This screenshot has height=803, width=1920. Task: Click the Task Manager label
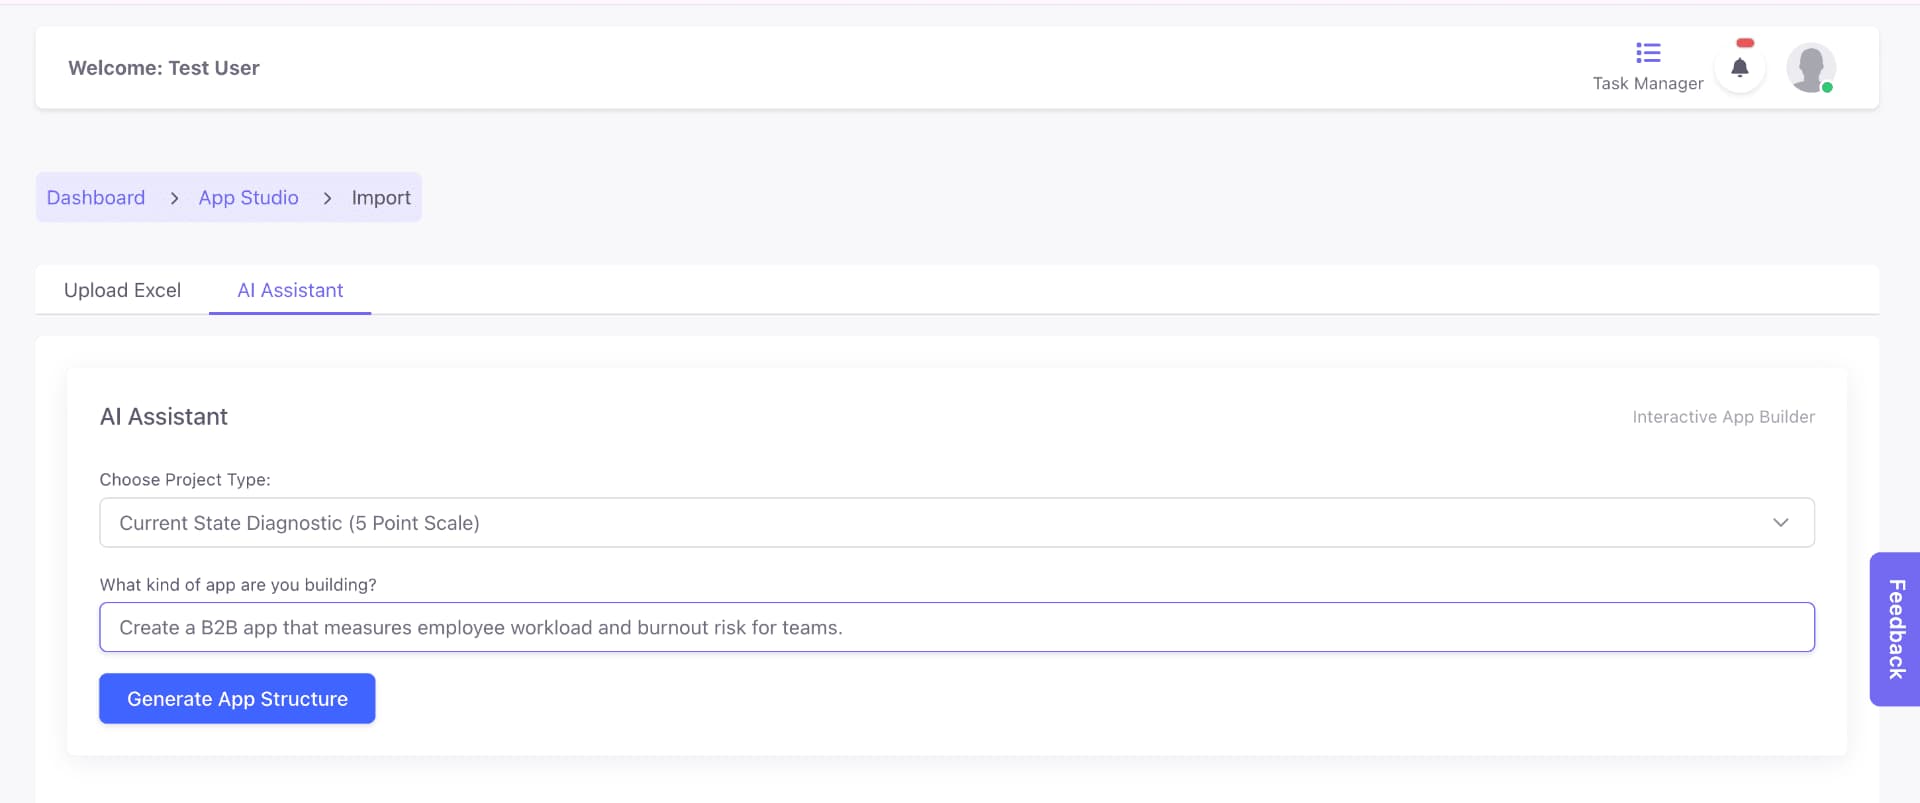(x=1648, y=84)
